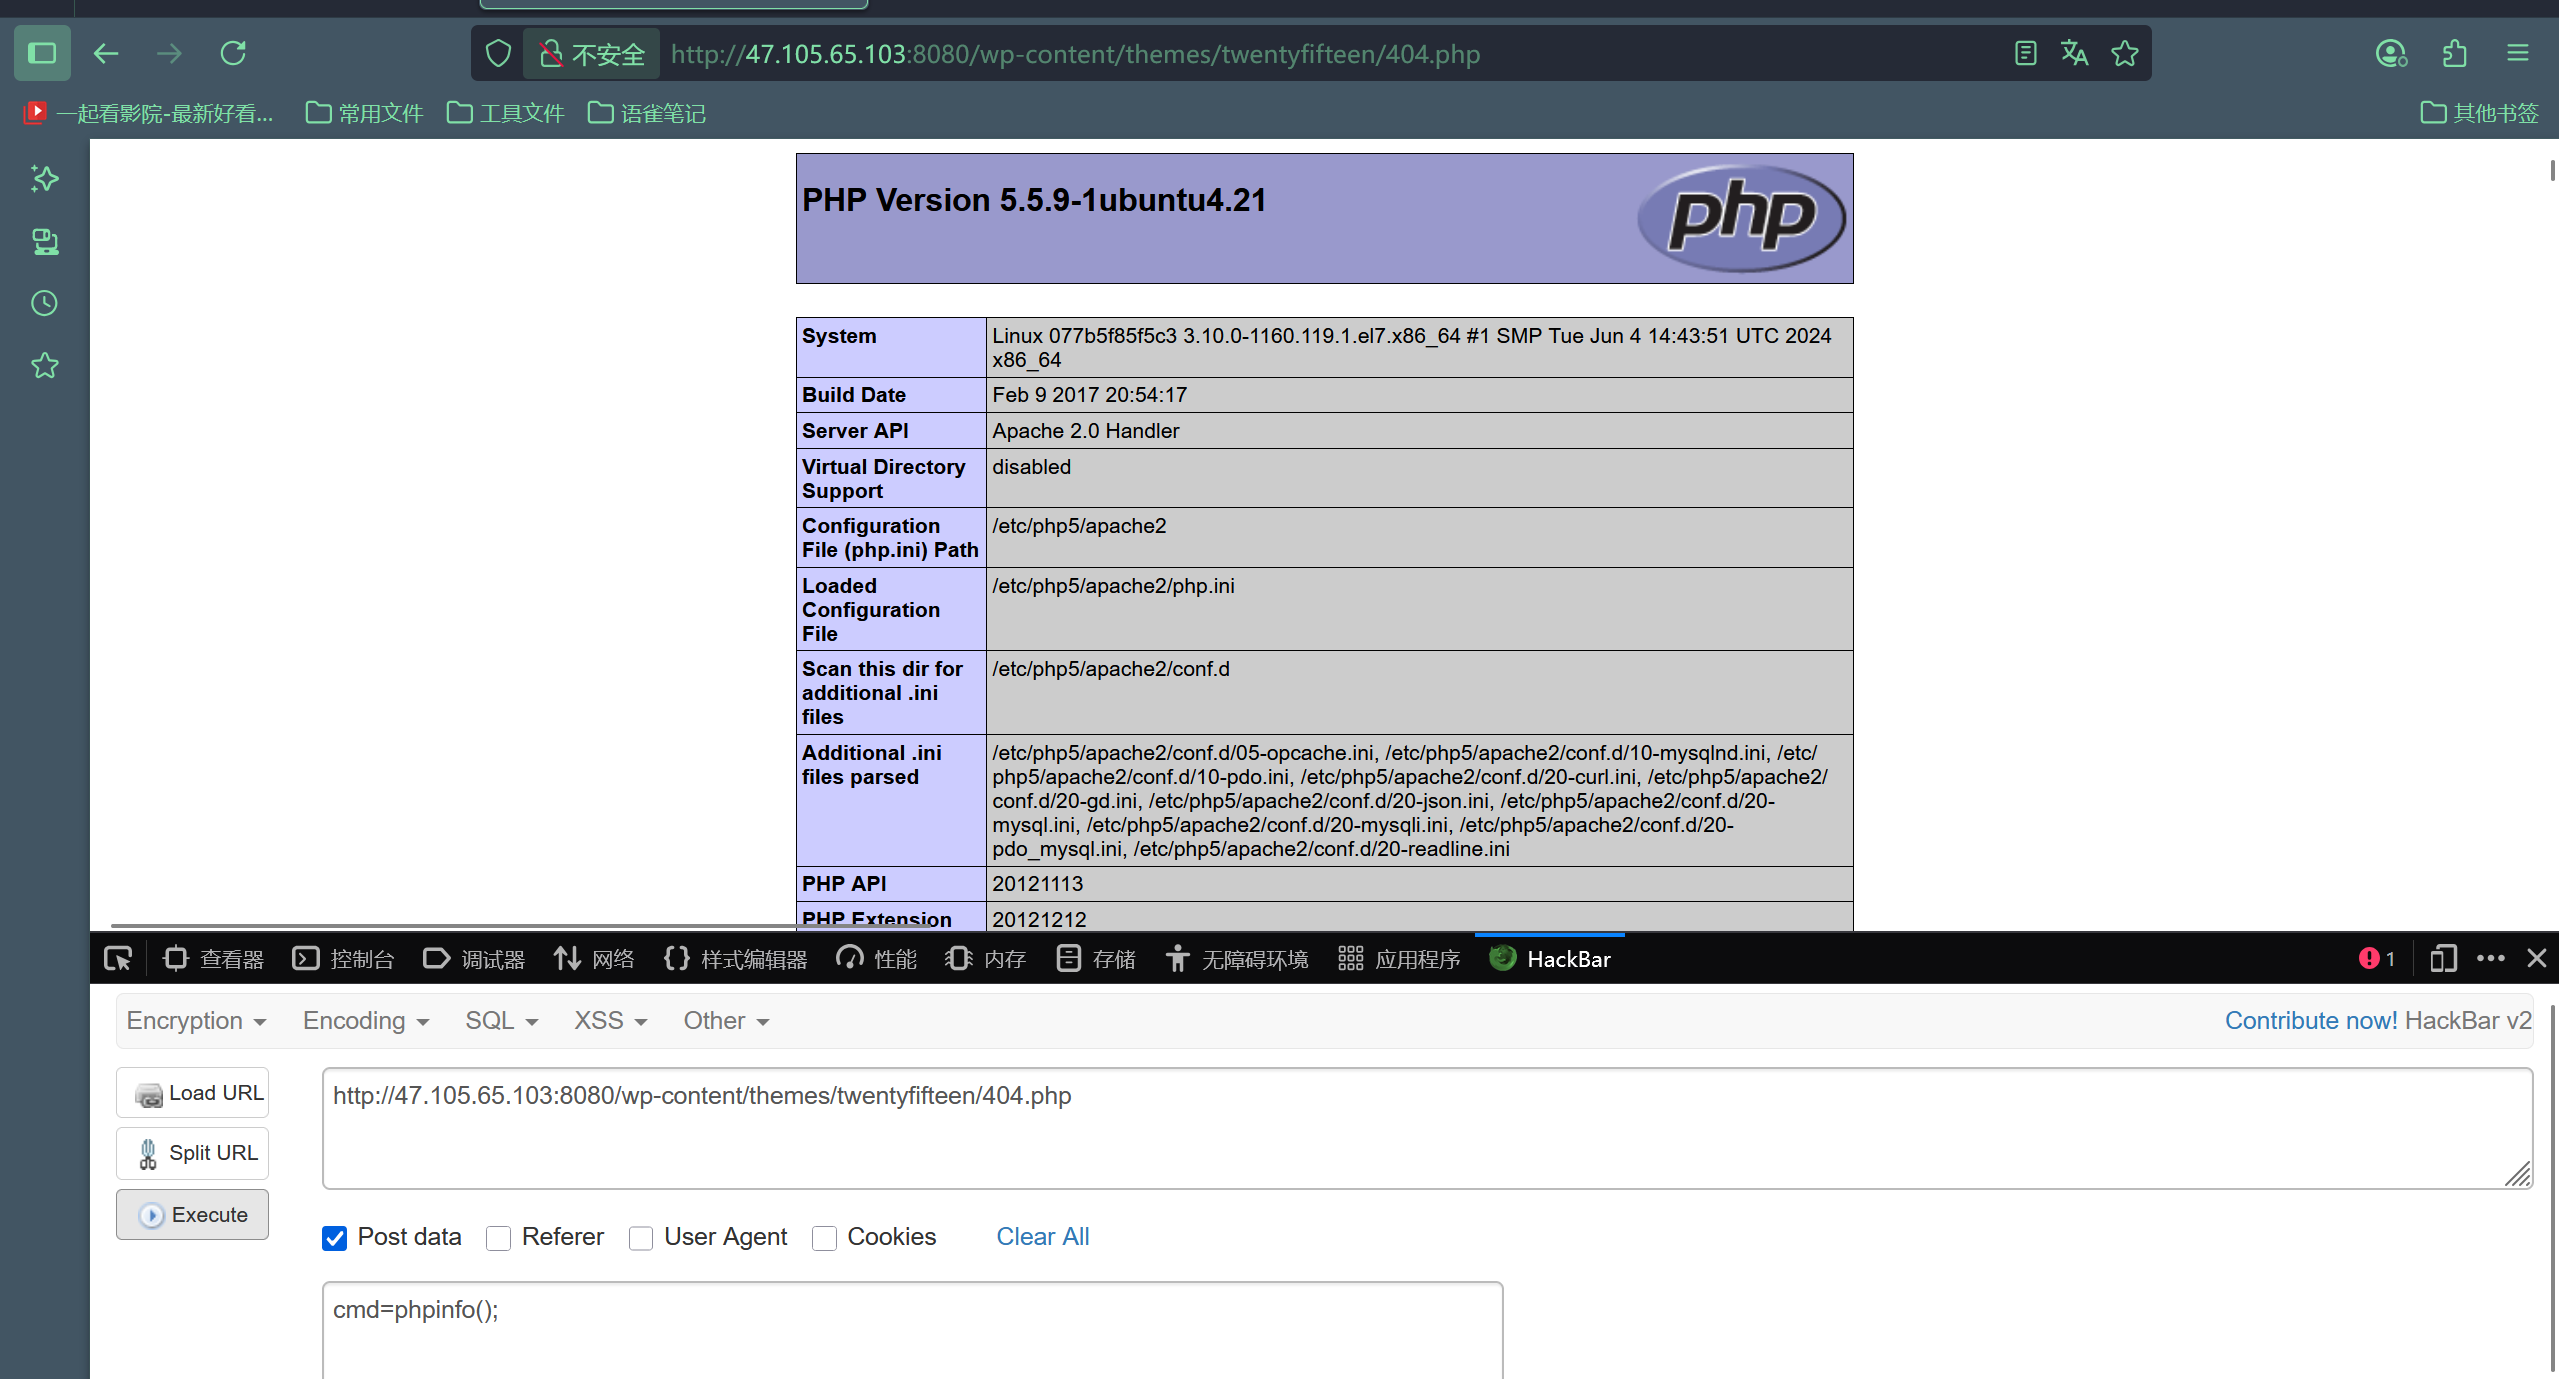Image resolution: width=2559 pixels, height=1379 pixels.
Task: Click the Load URL button
Action: (193, 1093)
